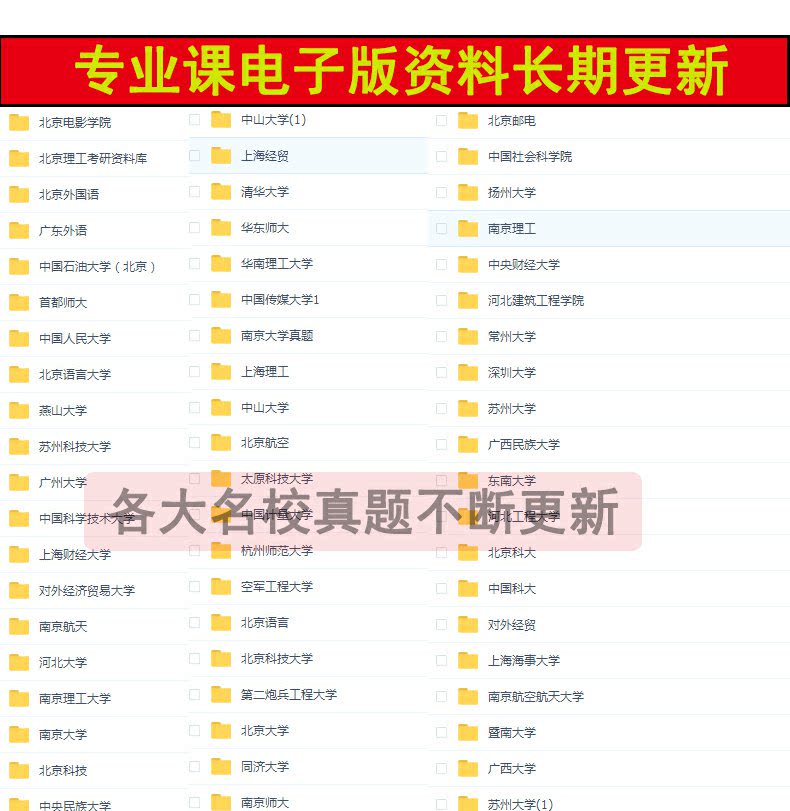The image size is (790, 811).
Task: Click the 南京大学 folder name
Action: [x=63, y=734]
